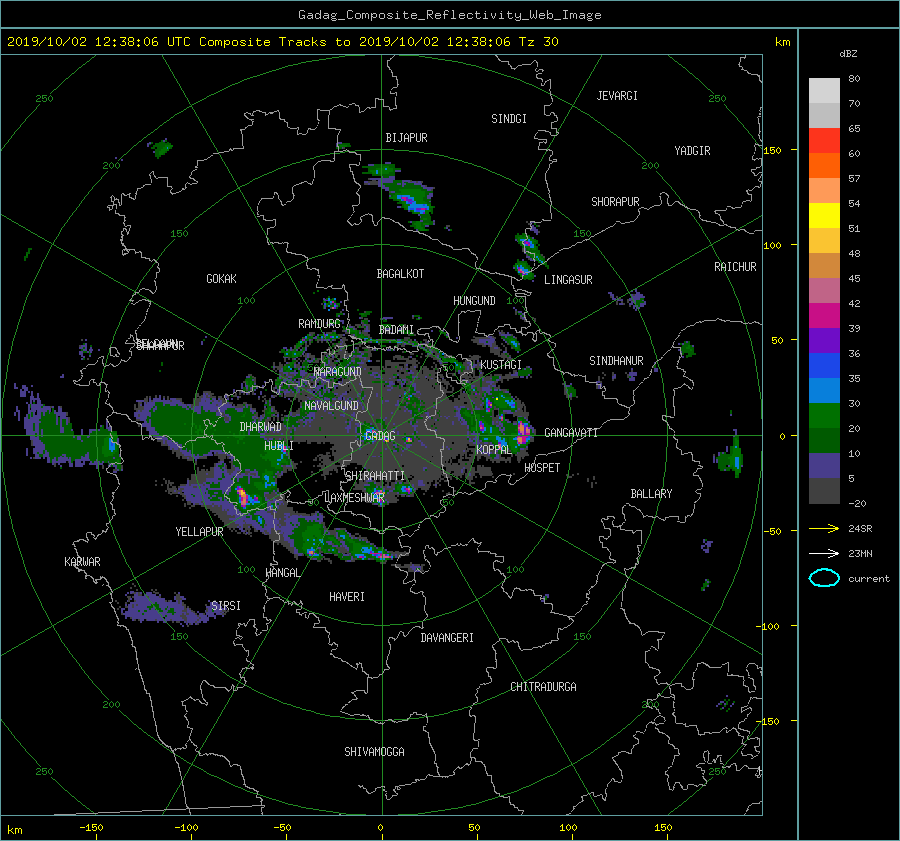Click the KOPPAL city label
This screenshot has height=841, width=900.
pyautogui.click(x=494, y=449)
